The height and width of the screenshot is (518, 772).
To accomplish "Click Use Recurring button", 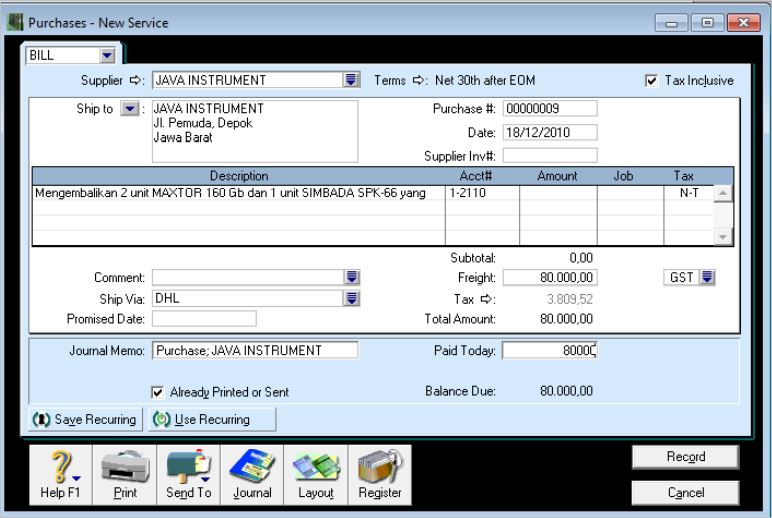I will coord(212,420).
